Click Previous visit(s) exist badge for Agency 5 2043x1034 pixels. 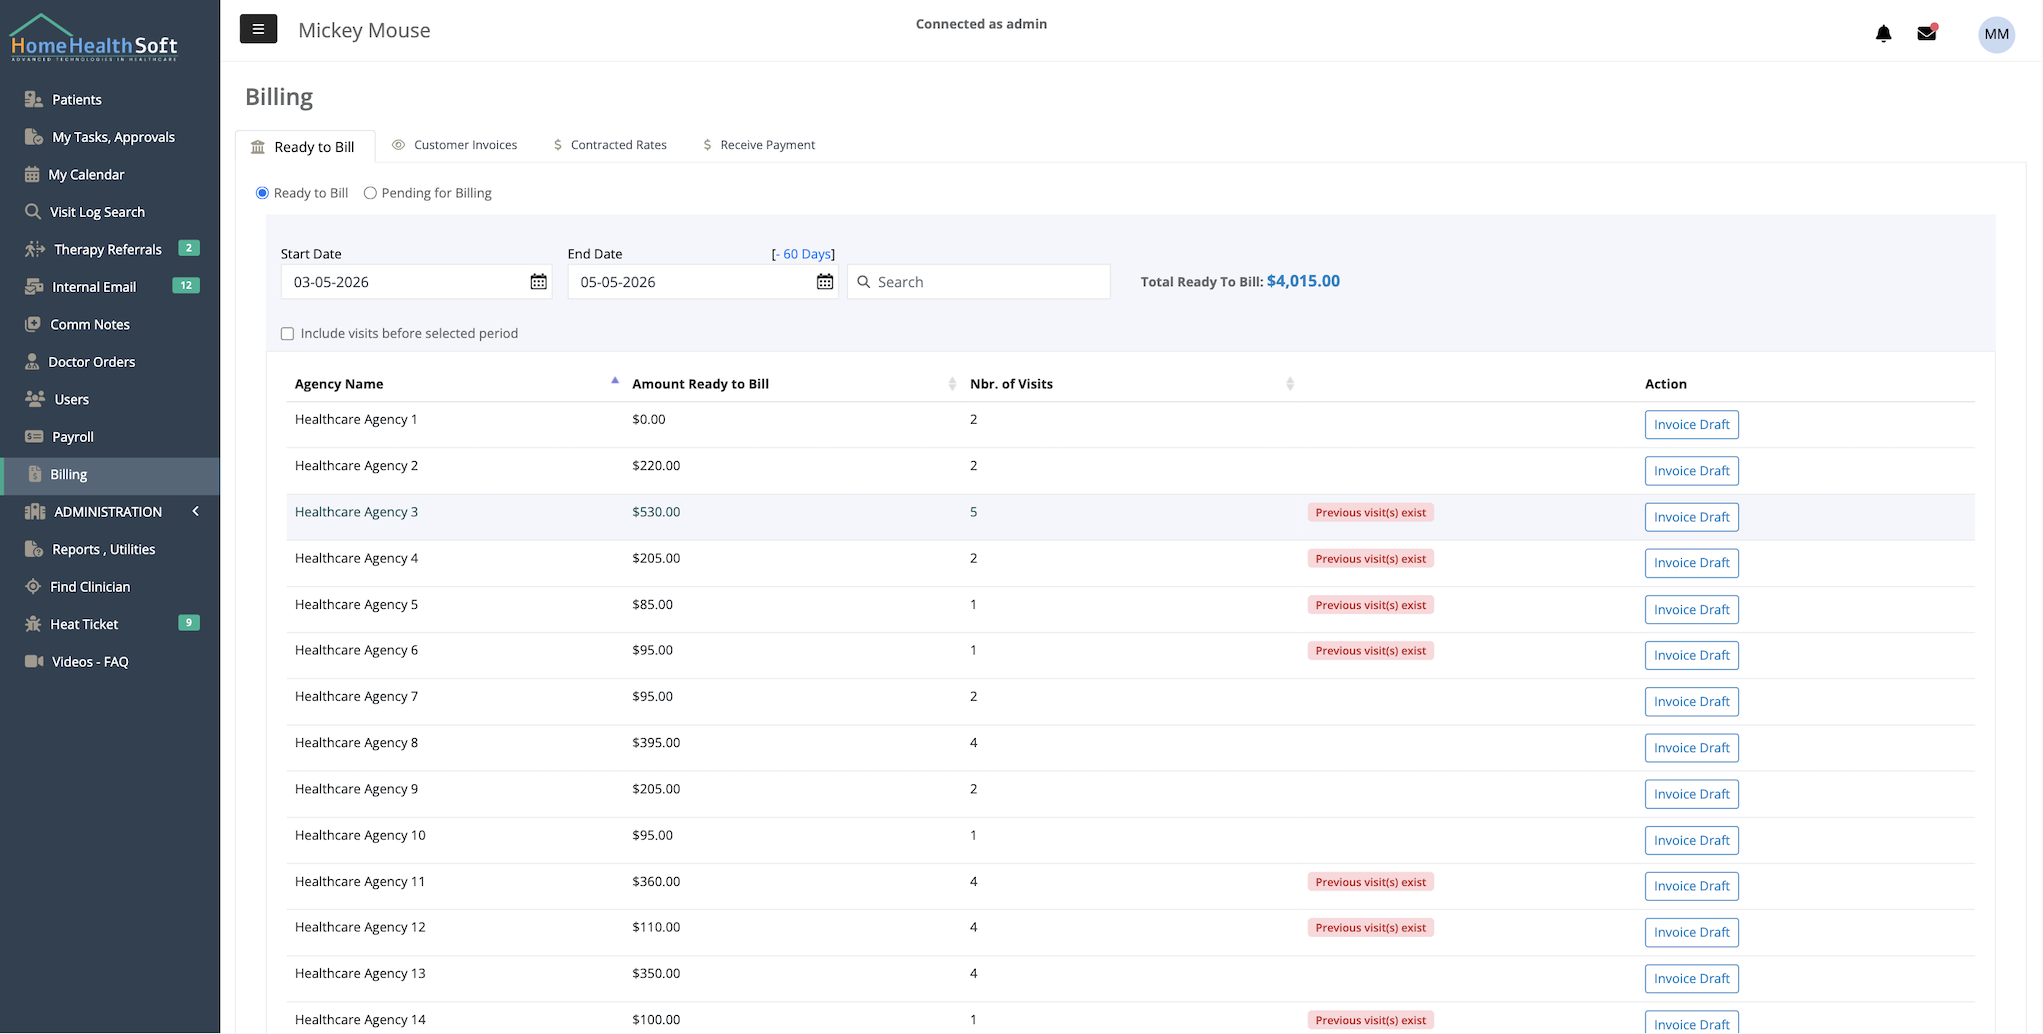1370,605
